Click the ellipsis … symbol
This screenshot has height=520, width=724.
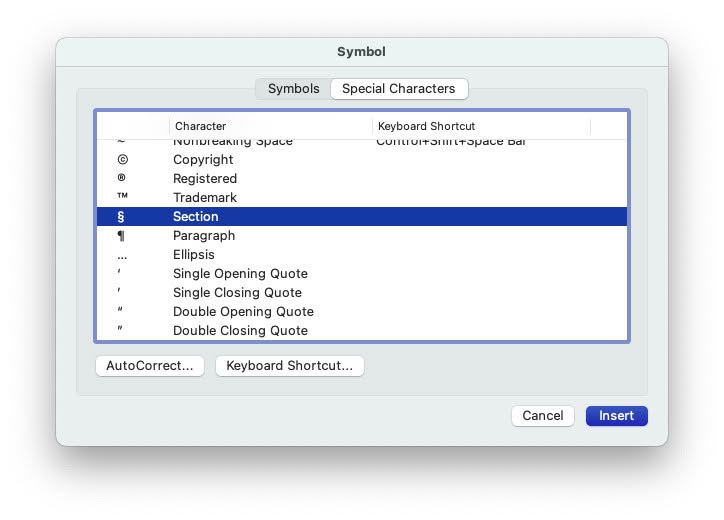coord(122,258)
